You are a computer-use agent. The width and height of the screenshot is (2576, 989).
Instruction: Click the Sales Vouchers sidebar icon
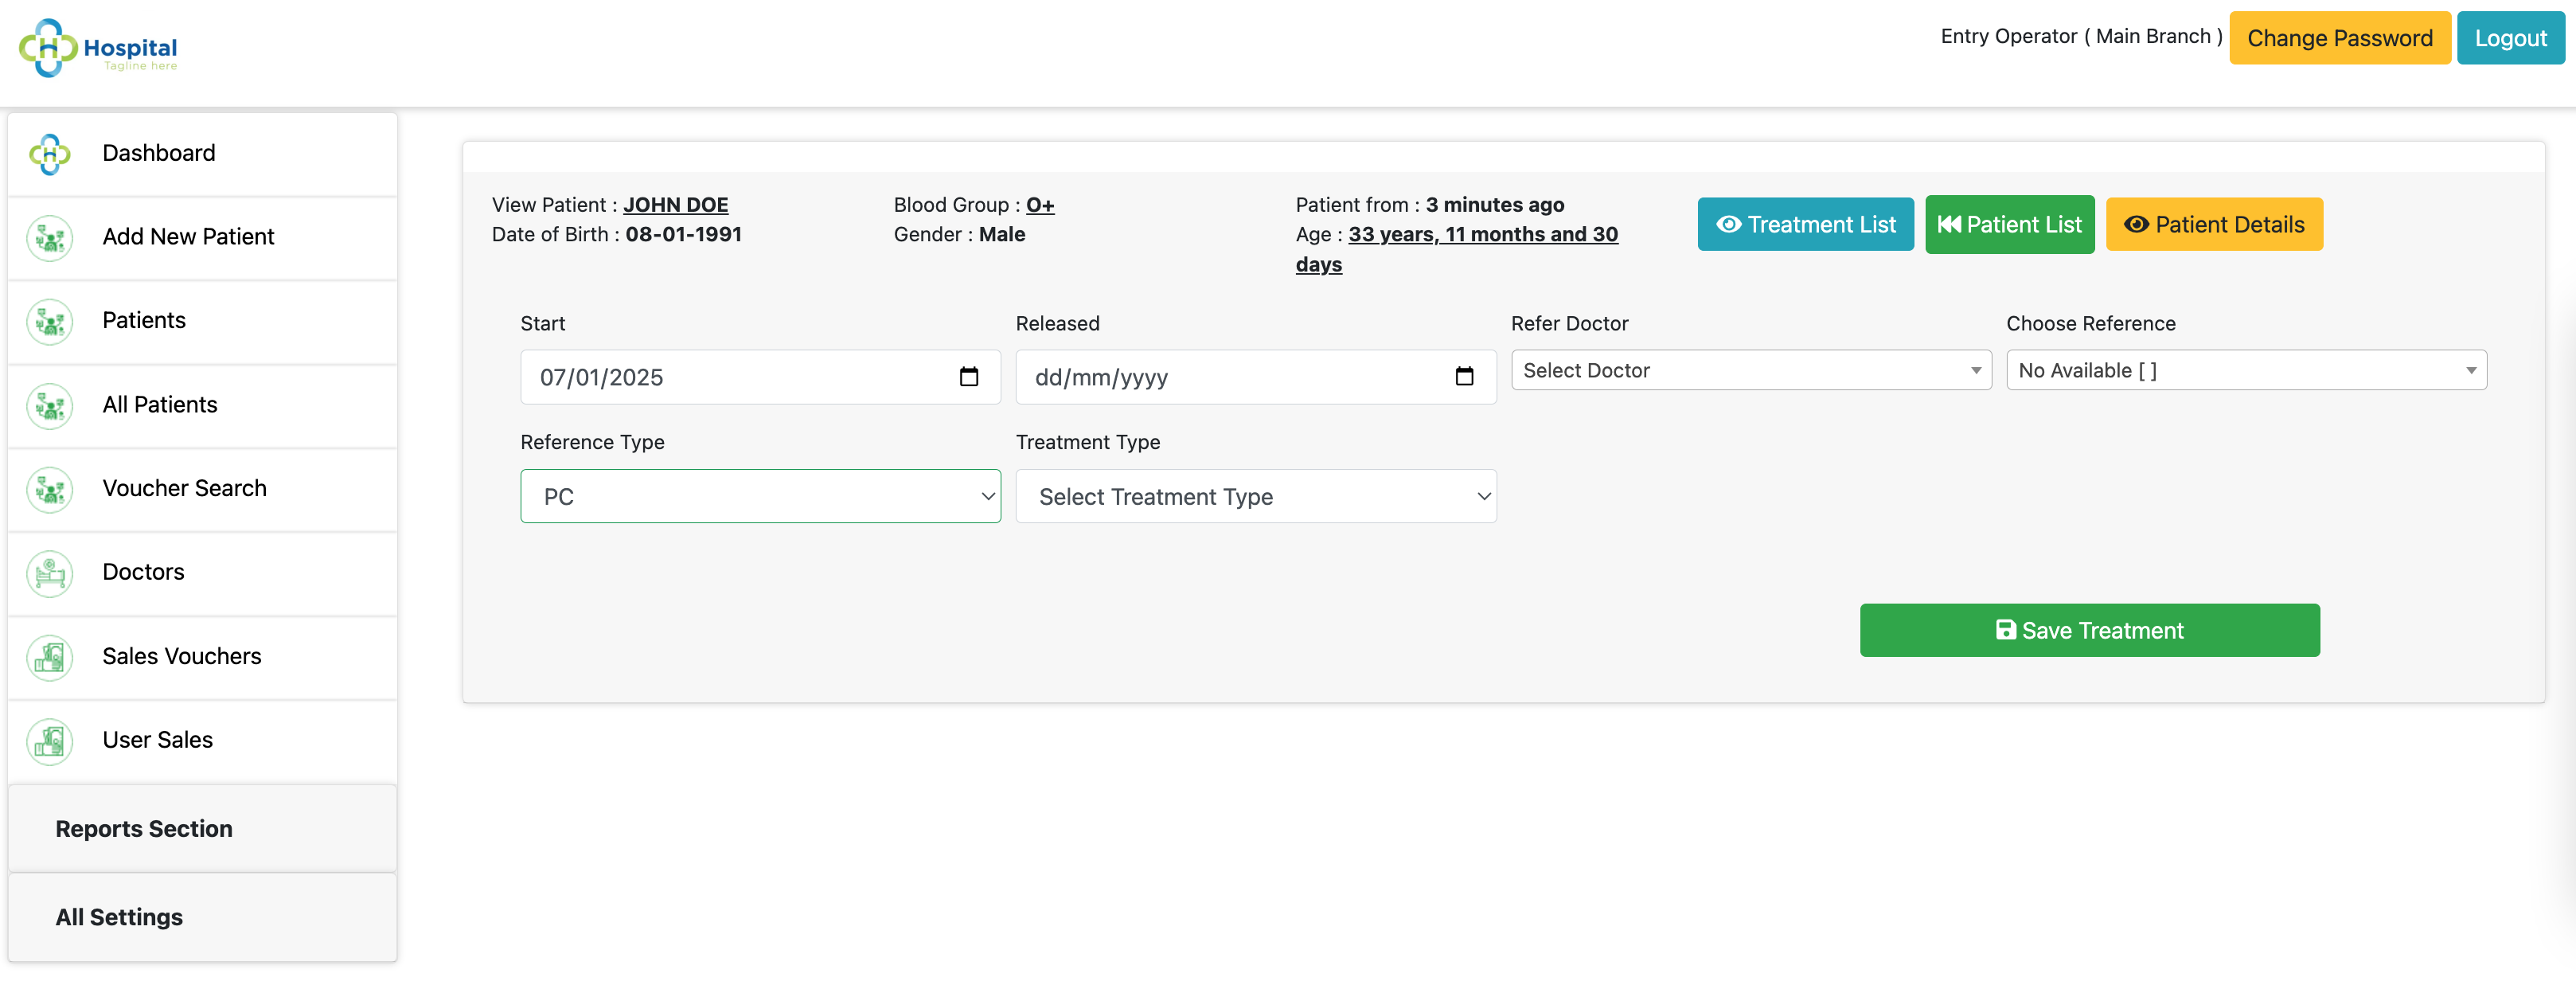(50, 658)
